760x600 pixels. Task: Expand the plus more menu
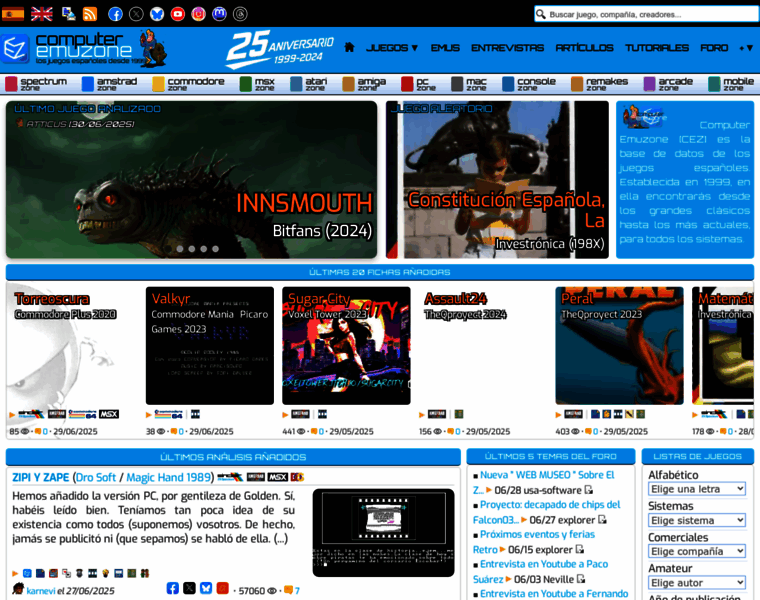[x=745, y=47]
